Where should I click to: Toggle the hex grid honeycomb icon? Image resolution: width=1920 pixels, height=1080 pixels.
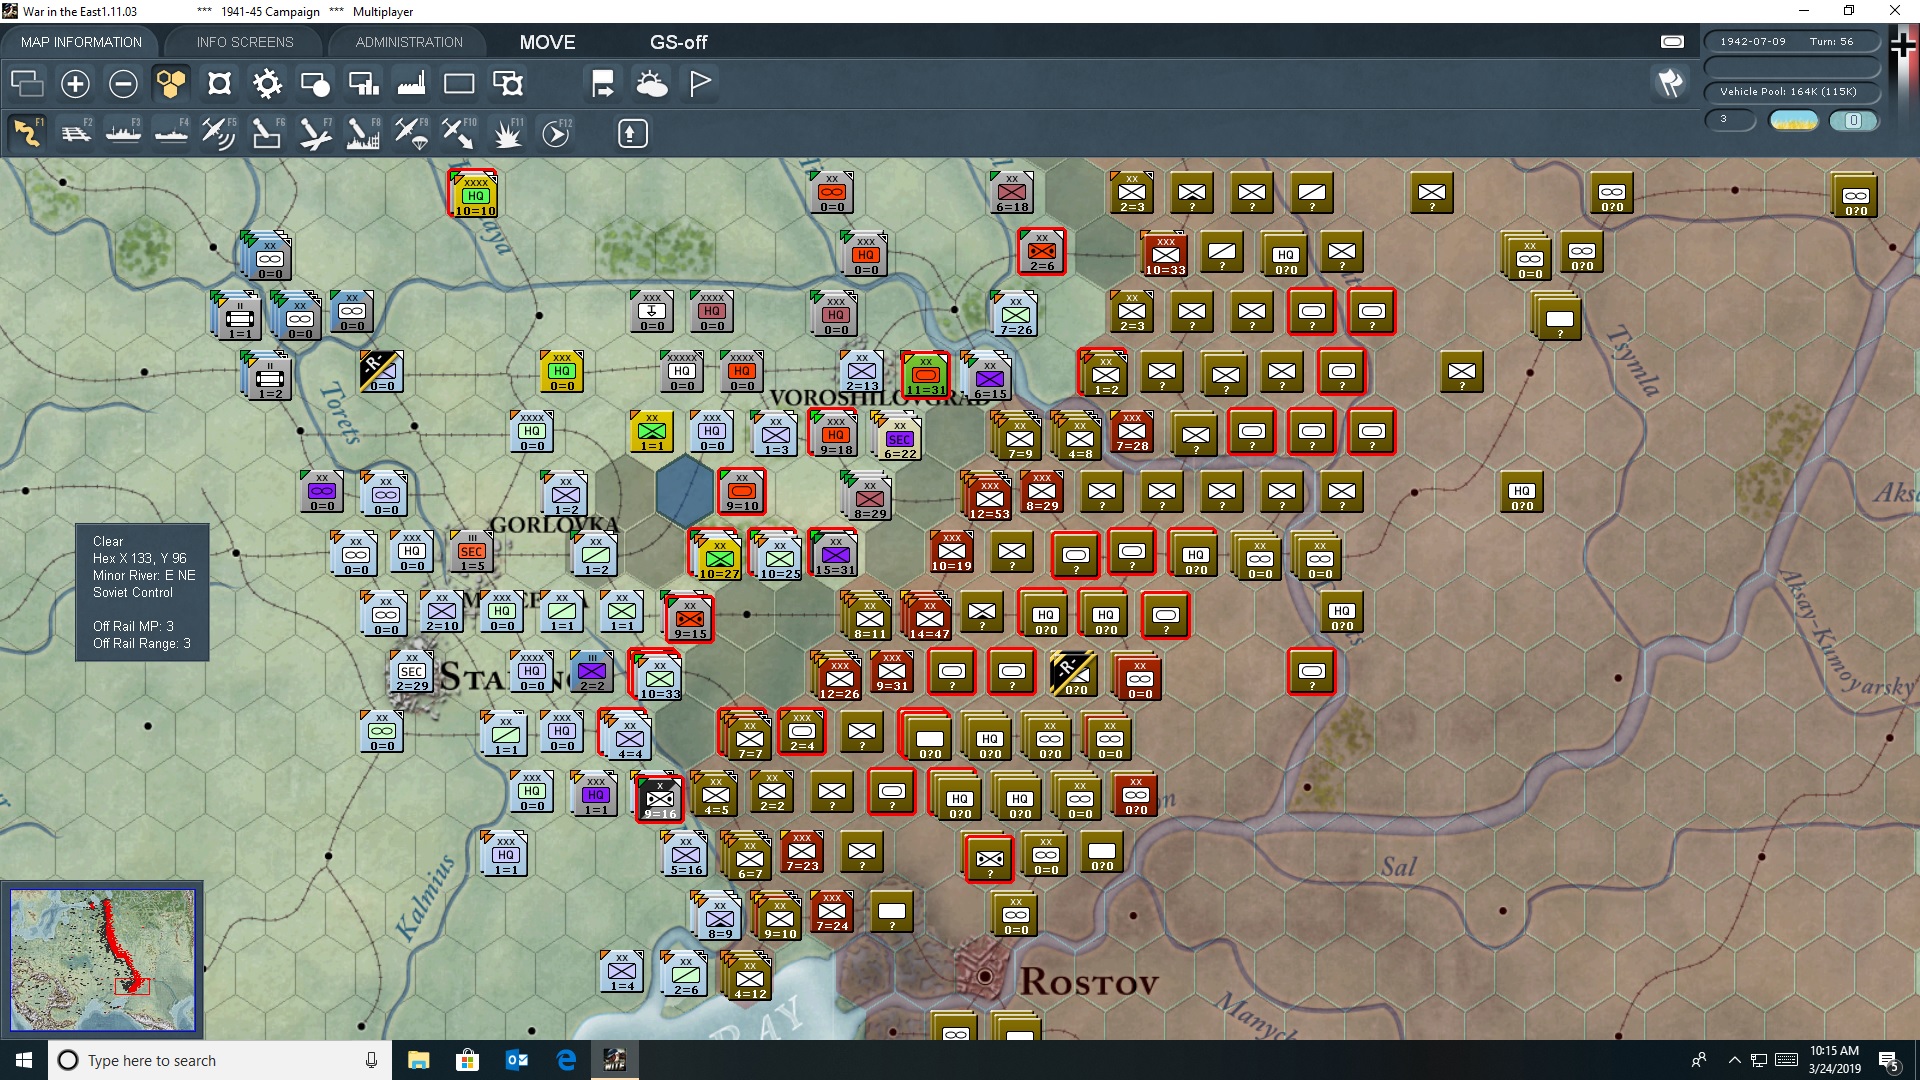[x=171, y=84]
